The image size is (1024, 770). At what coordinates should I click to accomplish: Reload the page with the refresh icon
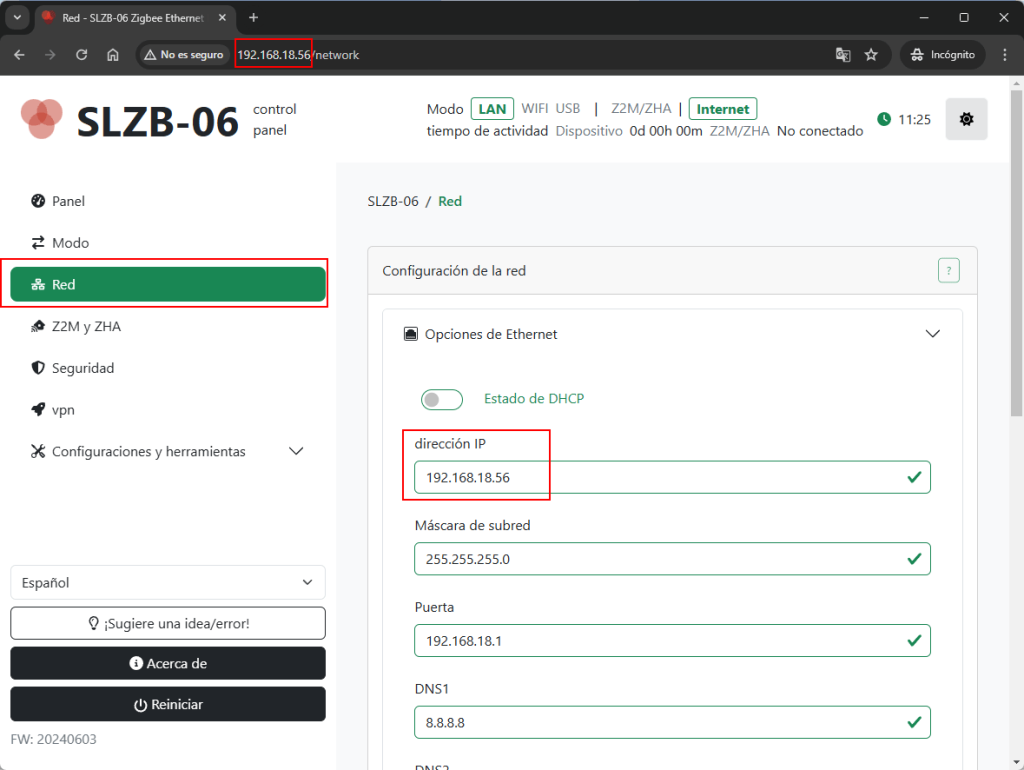pos(82,55)
